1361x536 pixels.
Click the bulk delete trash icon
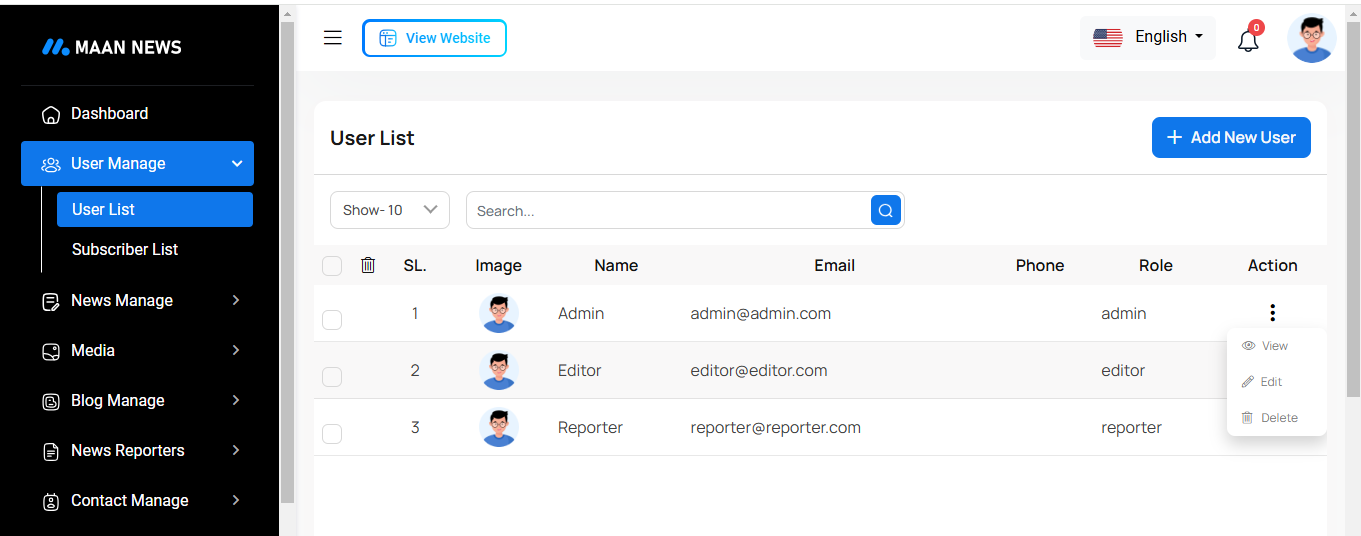click(x=368, y=265)
